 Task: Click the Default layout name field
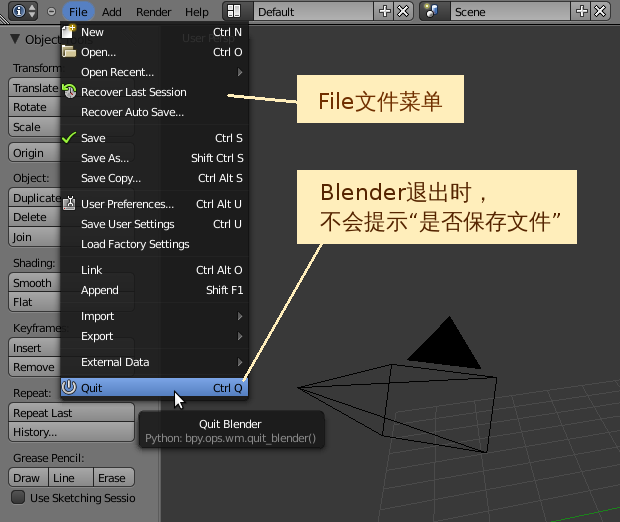(314, 11)
